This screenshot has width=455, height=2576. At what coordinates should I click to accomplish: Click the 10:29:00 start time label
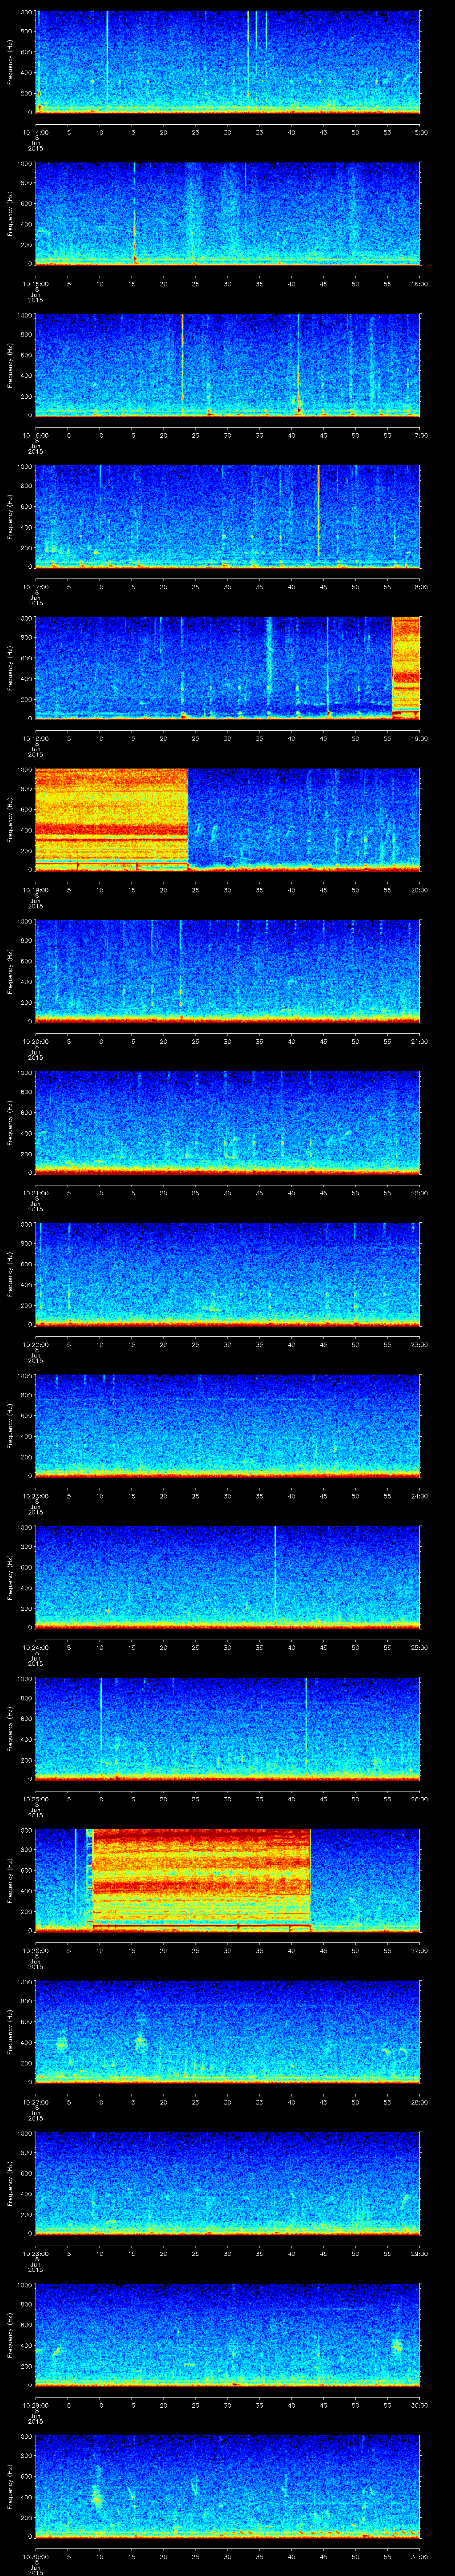[x=35, y=2405]
